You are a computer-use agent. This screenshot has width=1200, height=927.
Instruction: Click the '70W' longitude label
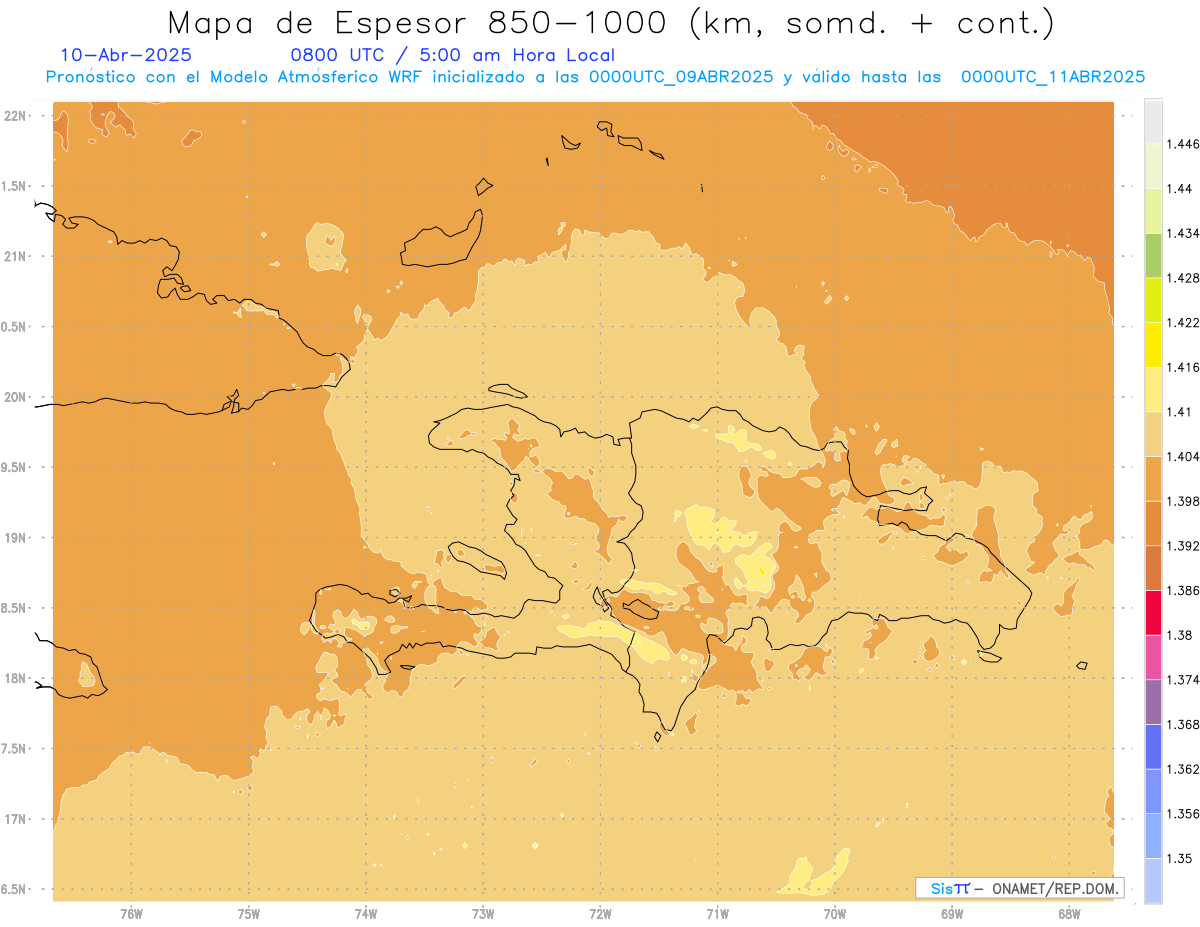pos(835,914)
